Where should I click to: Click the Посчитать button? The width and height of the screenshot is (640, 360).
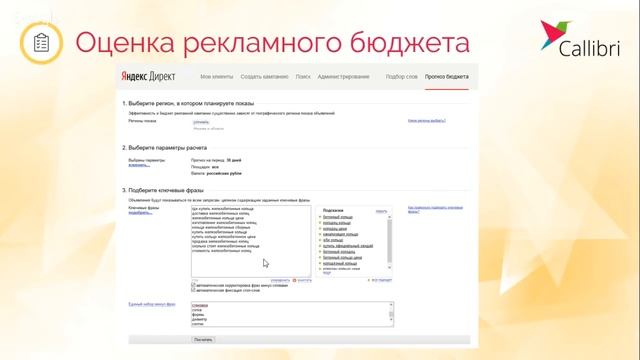pos(203,340)
